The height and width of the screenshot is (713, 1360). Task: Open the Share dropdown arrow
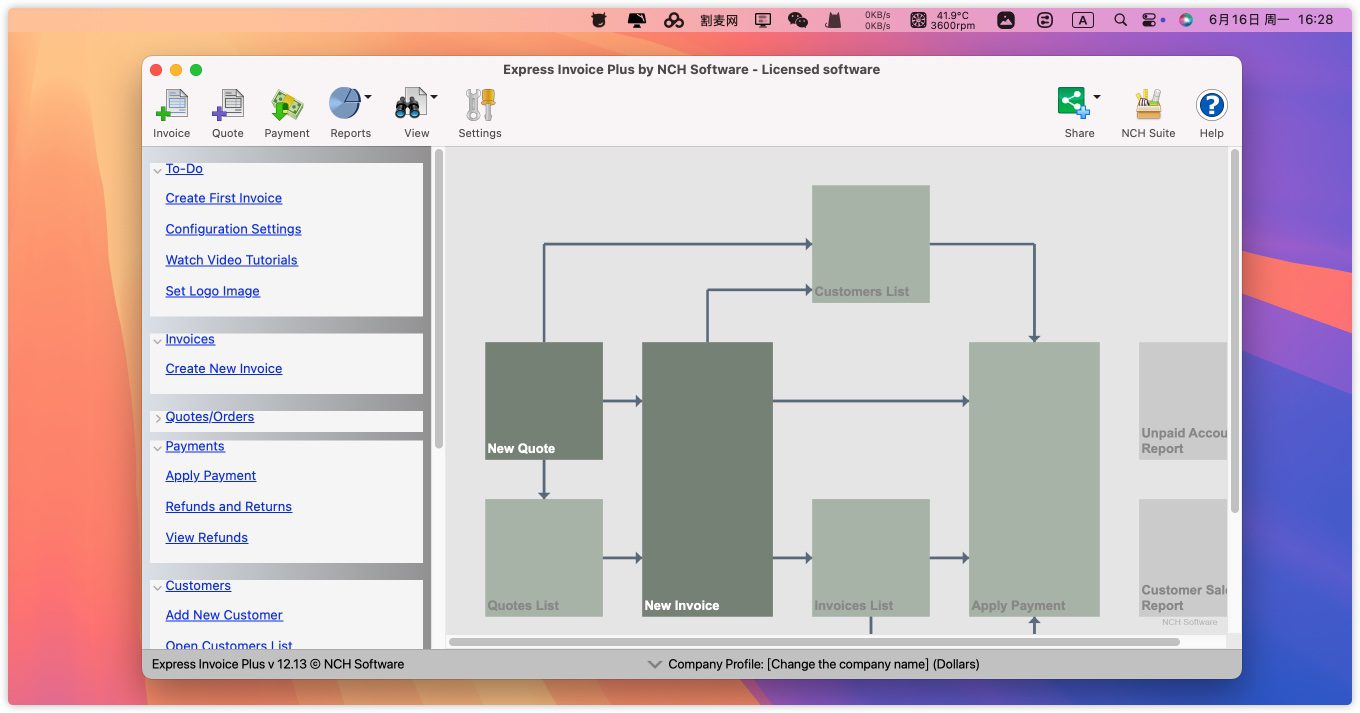click(1097, 97)
